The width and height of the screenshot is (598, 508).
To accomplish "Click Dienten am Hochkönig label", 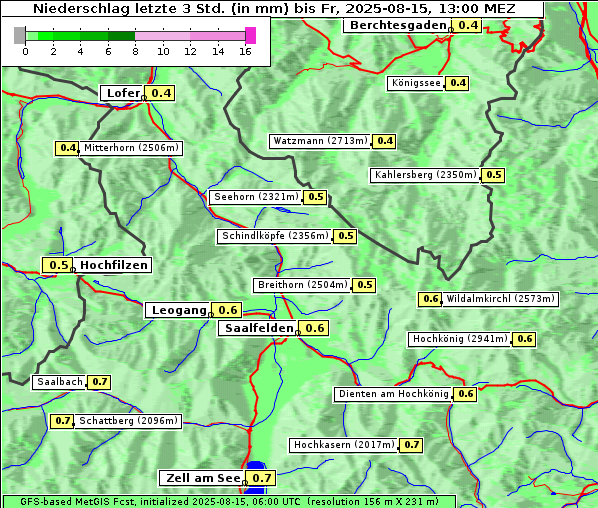I will pos(393,394).
